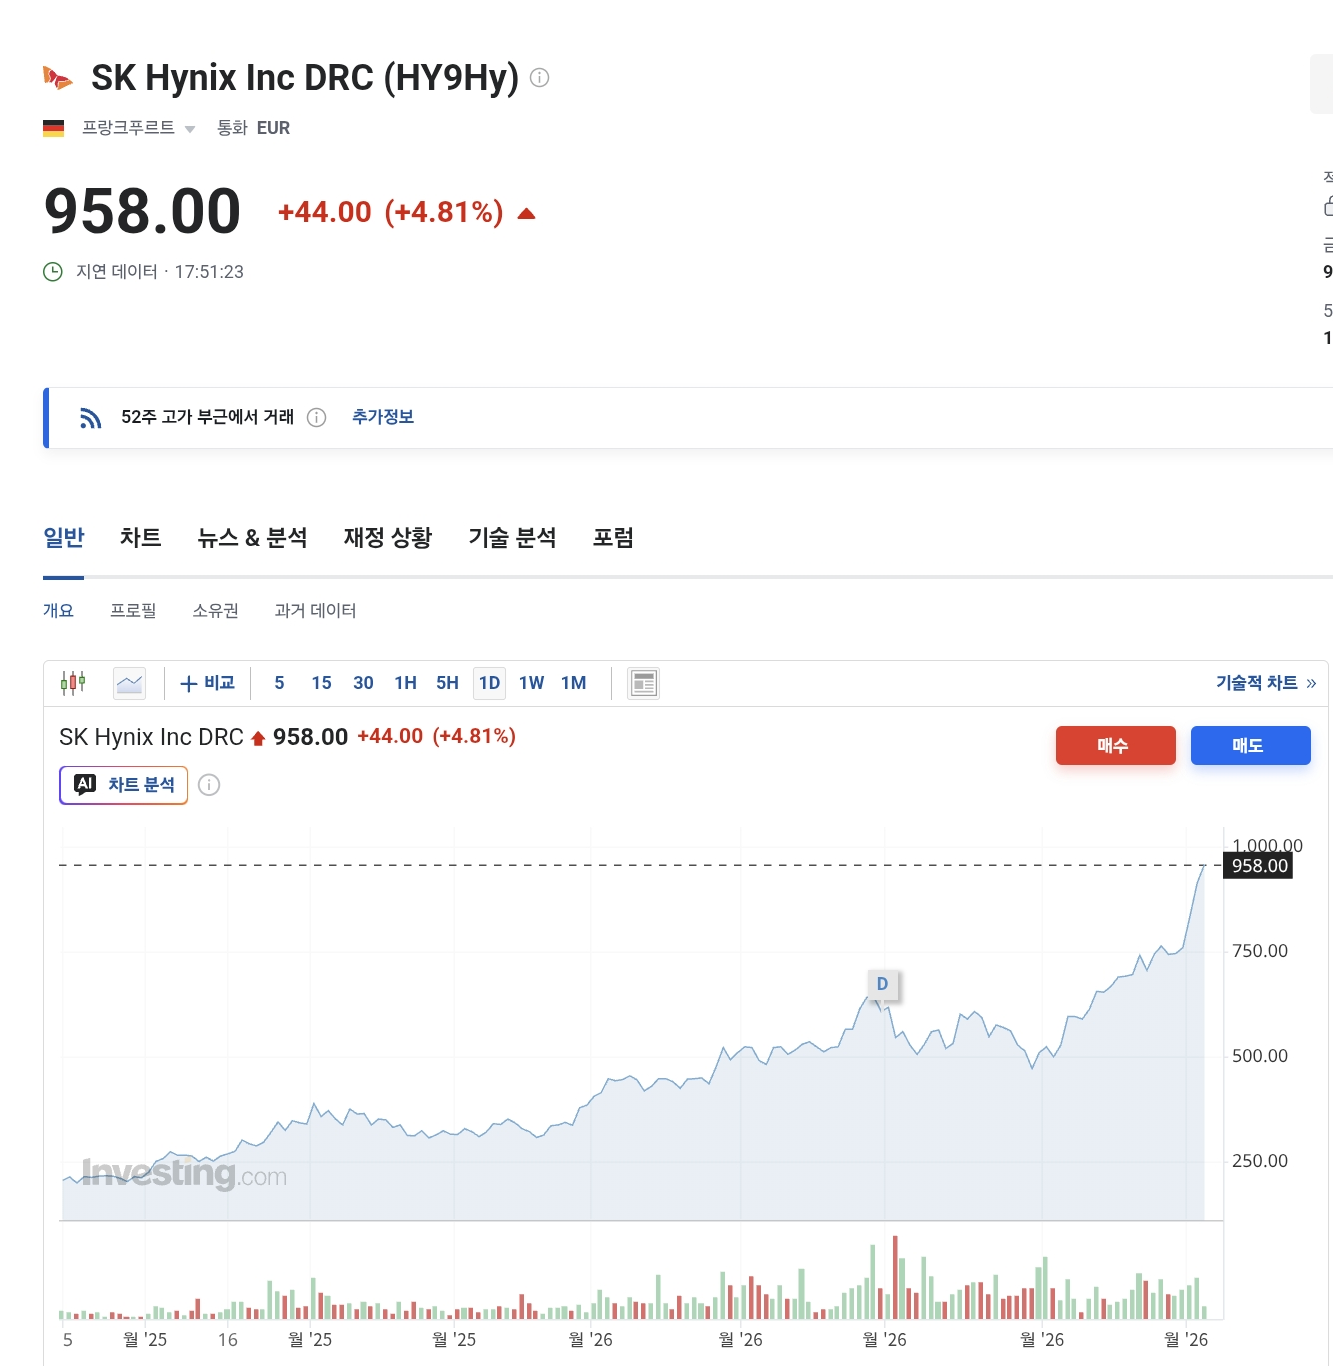The image size is (1333, 1366).
Task: Open the 기술적 차트 link
Action: pyautogui.click(x=1266, y=683)
